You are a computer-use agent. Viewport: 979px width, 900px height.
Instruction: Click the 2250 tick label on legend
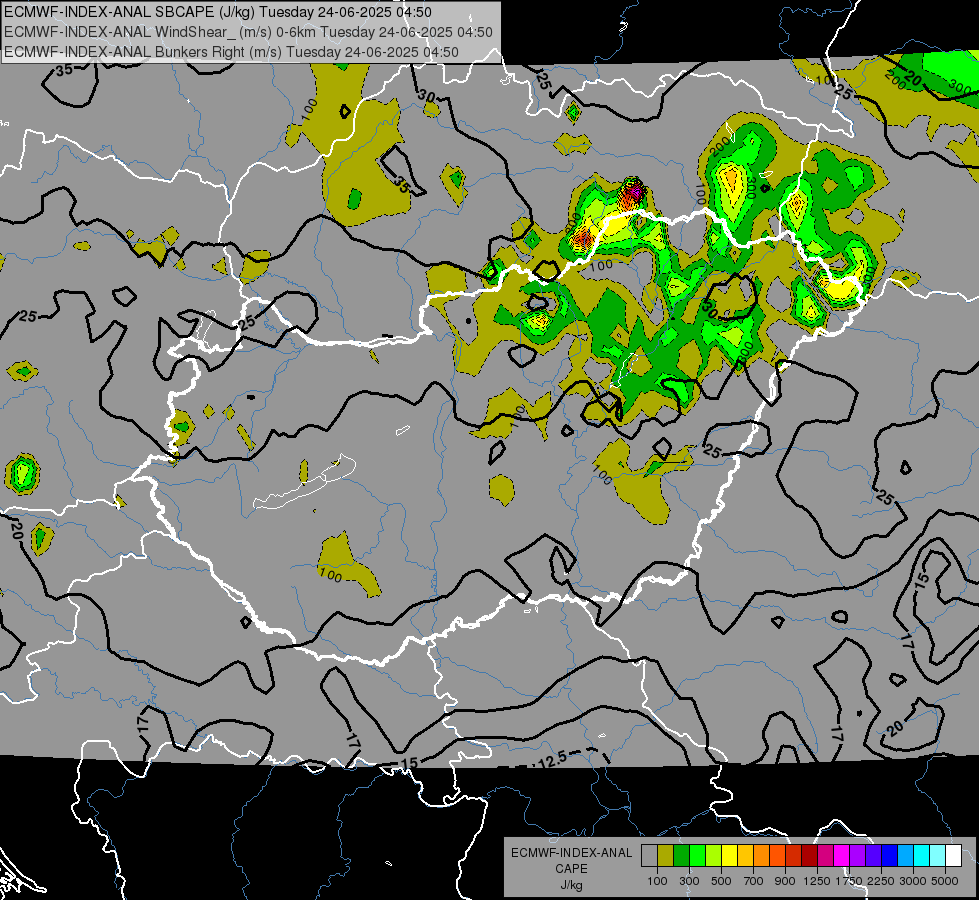(x=881, y=881)
